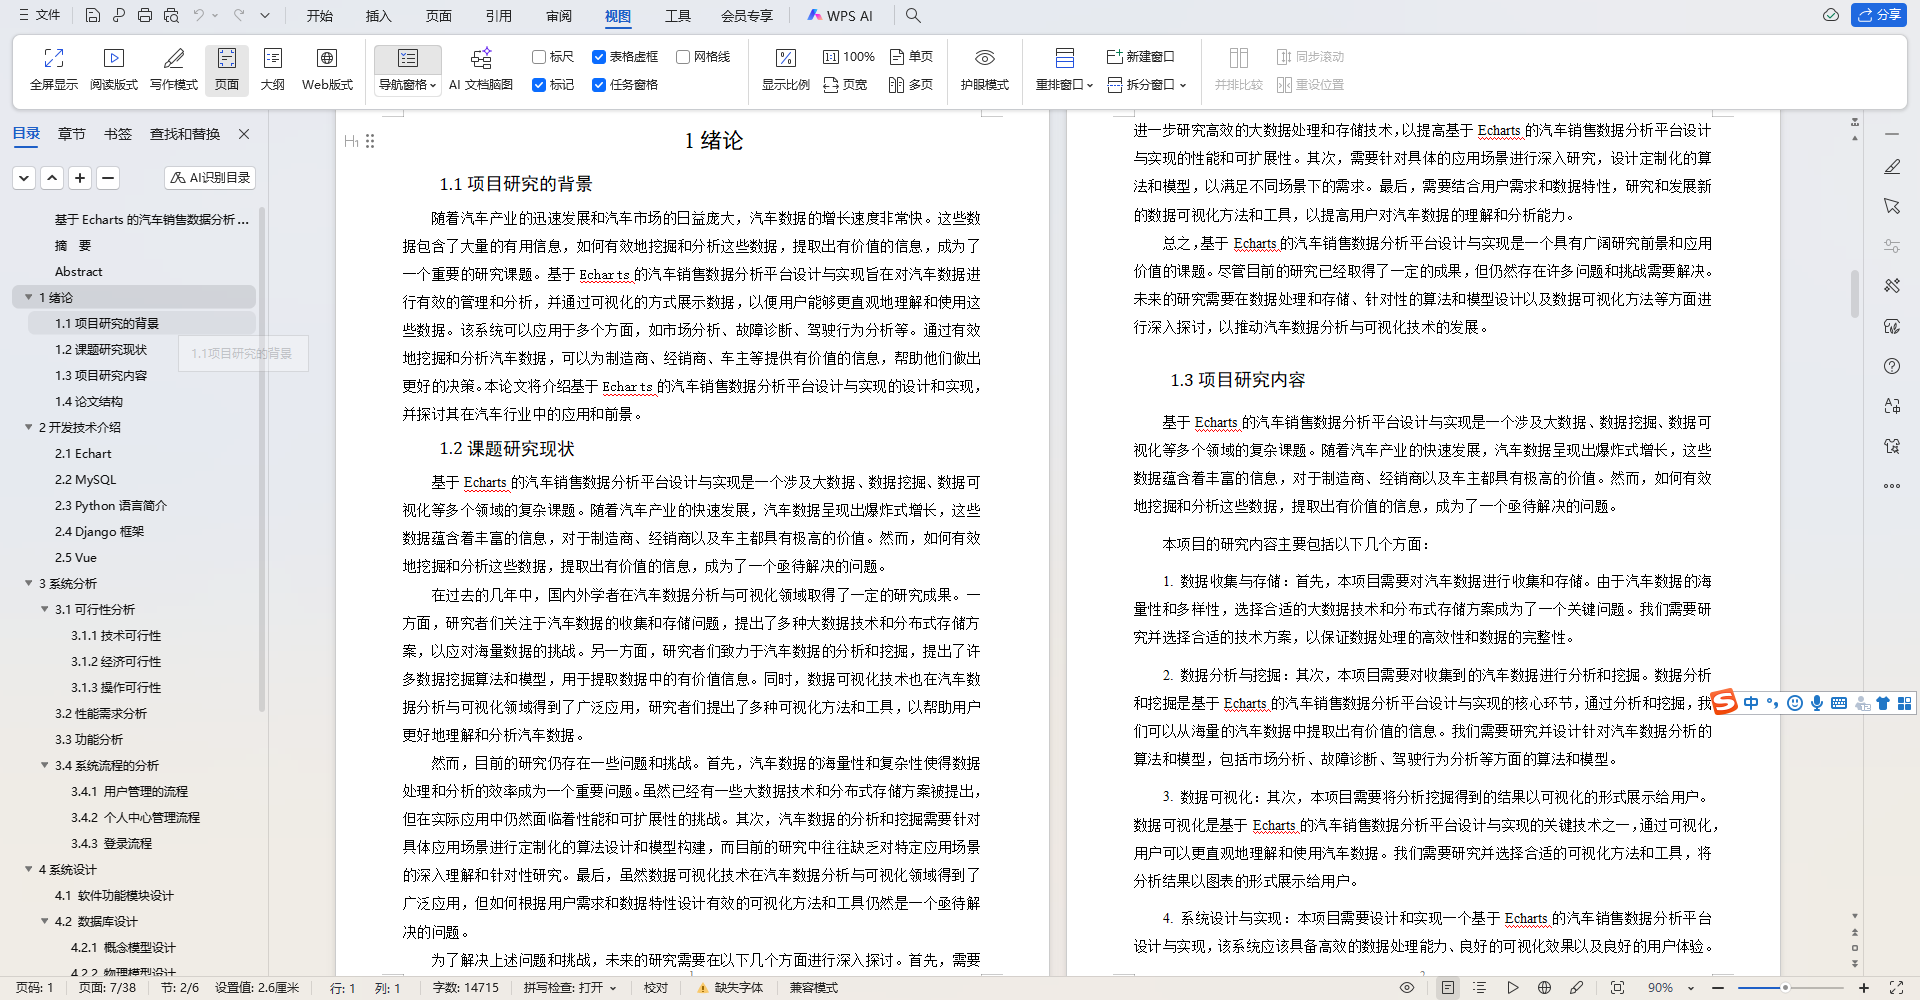Open the 拼写检查 dropdown in status bar

(570, 987)
